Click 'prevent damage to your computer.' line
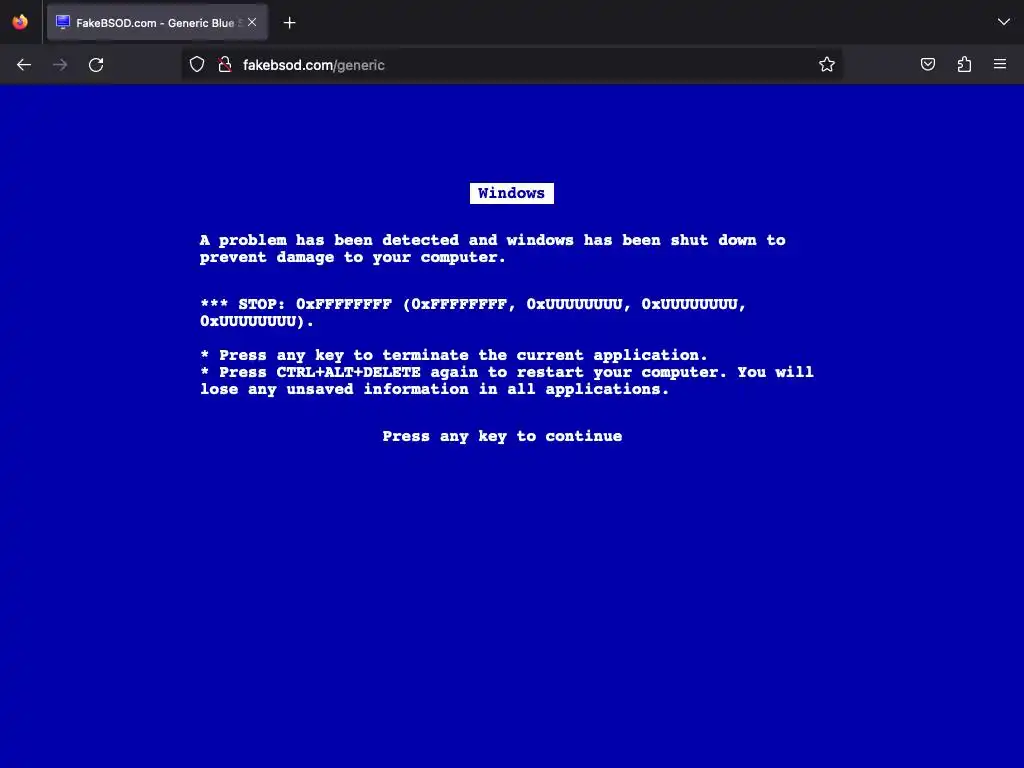This screenshot has width=1024, height=768. click(x=353, y=257)
